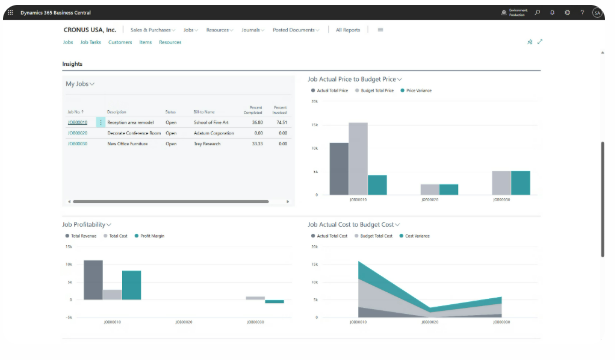Screen dimensions: 615x360
Task: Toggle Actual Total Price legend item
Action: point(329,91)
